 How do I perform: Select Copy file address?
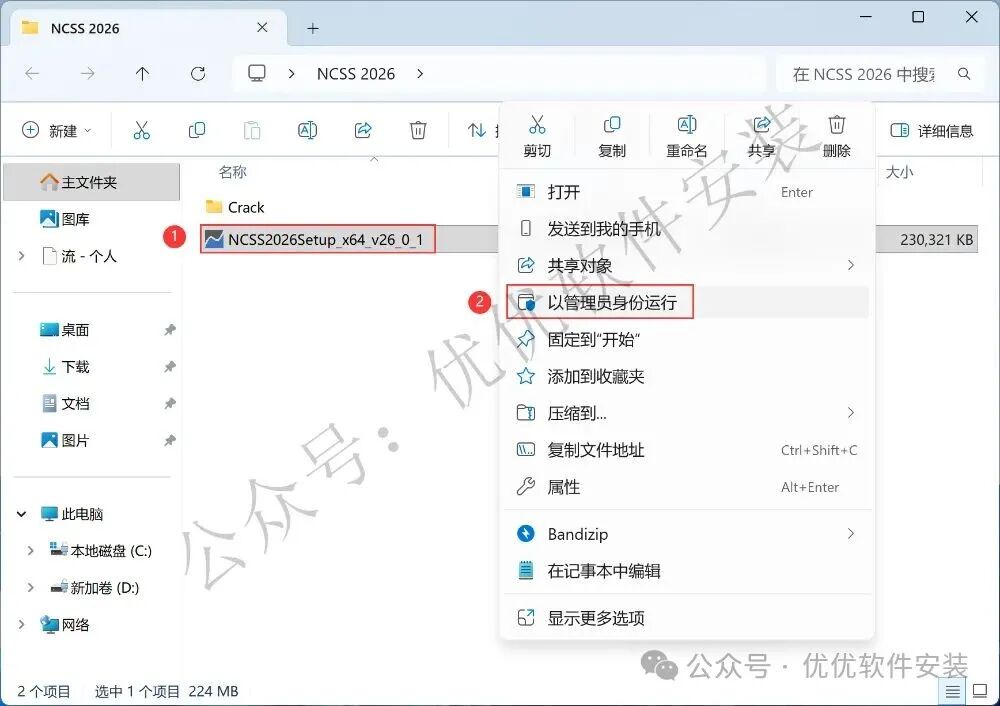coord(687,450)
